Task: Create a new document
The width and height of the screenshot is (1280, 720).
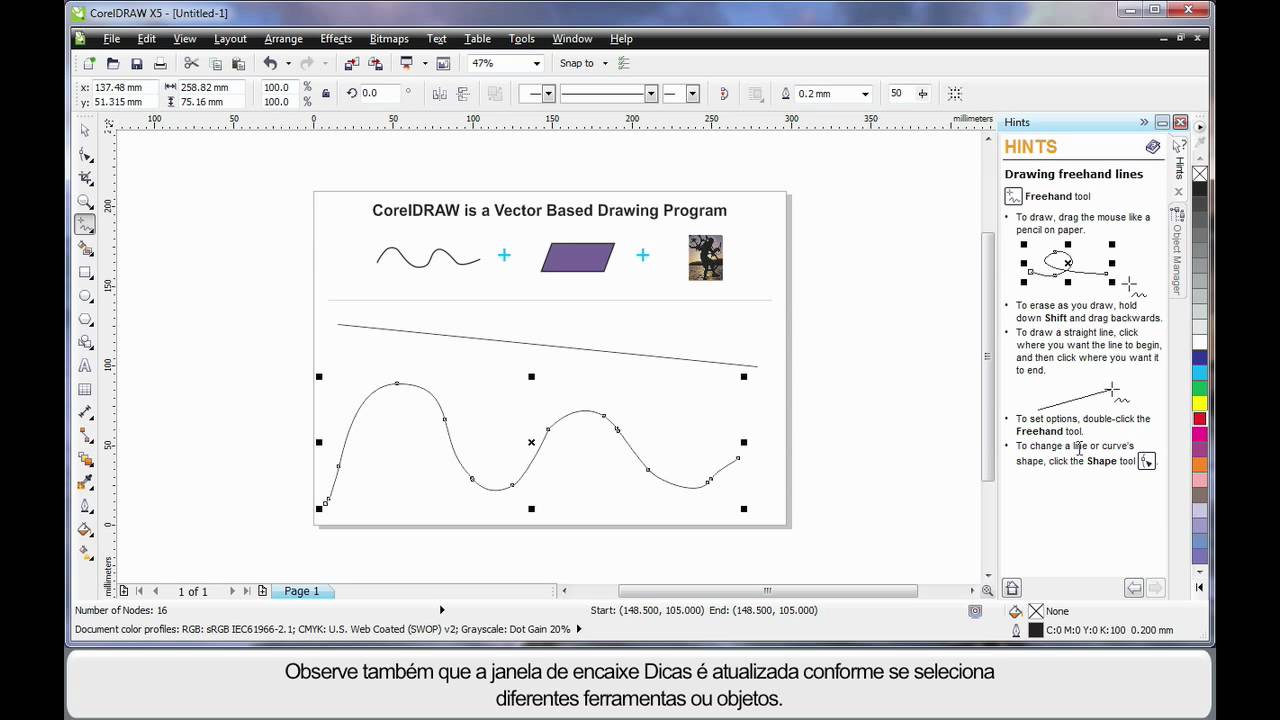Action: point(89,63)
